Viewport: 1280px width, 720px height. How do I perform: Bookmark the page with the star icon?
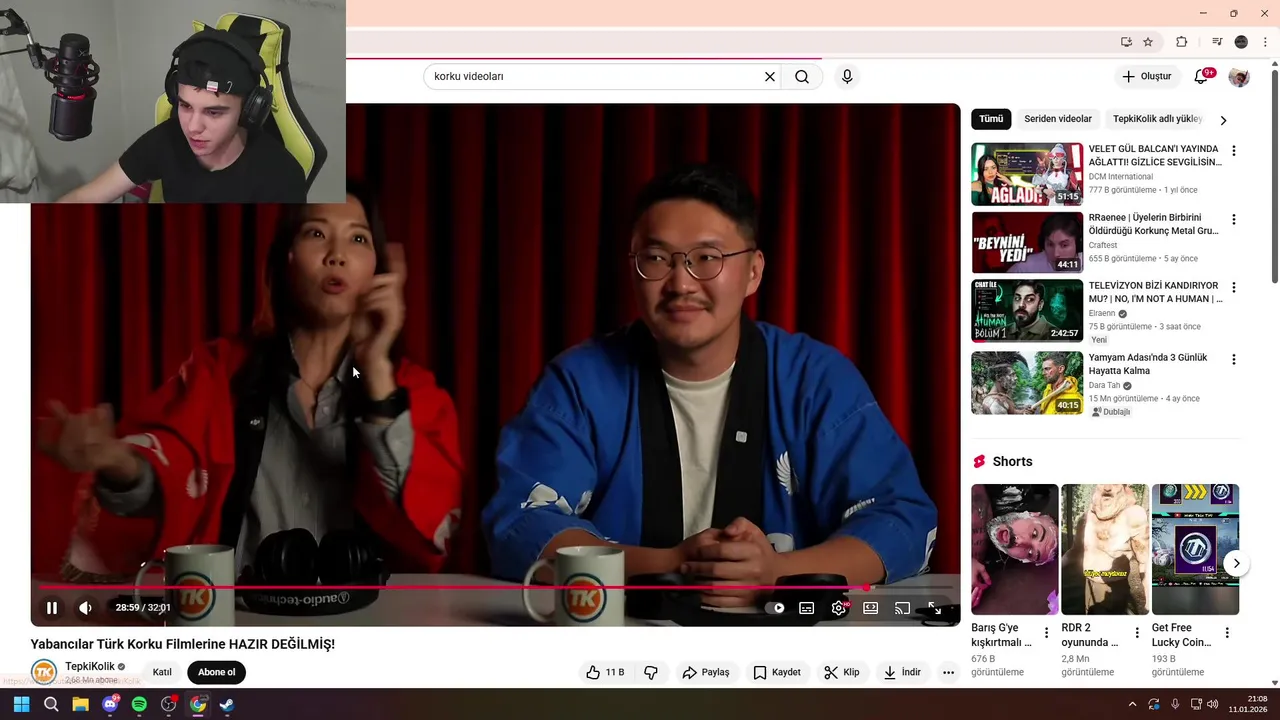(1148, 42)
